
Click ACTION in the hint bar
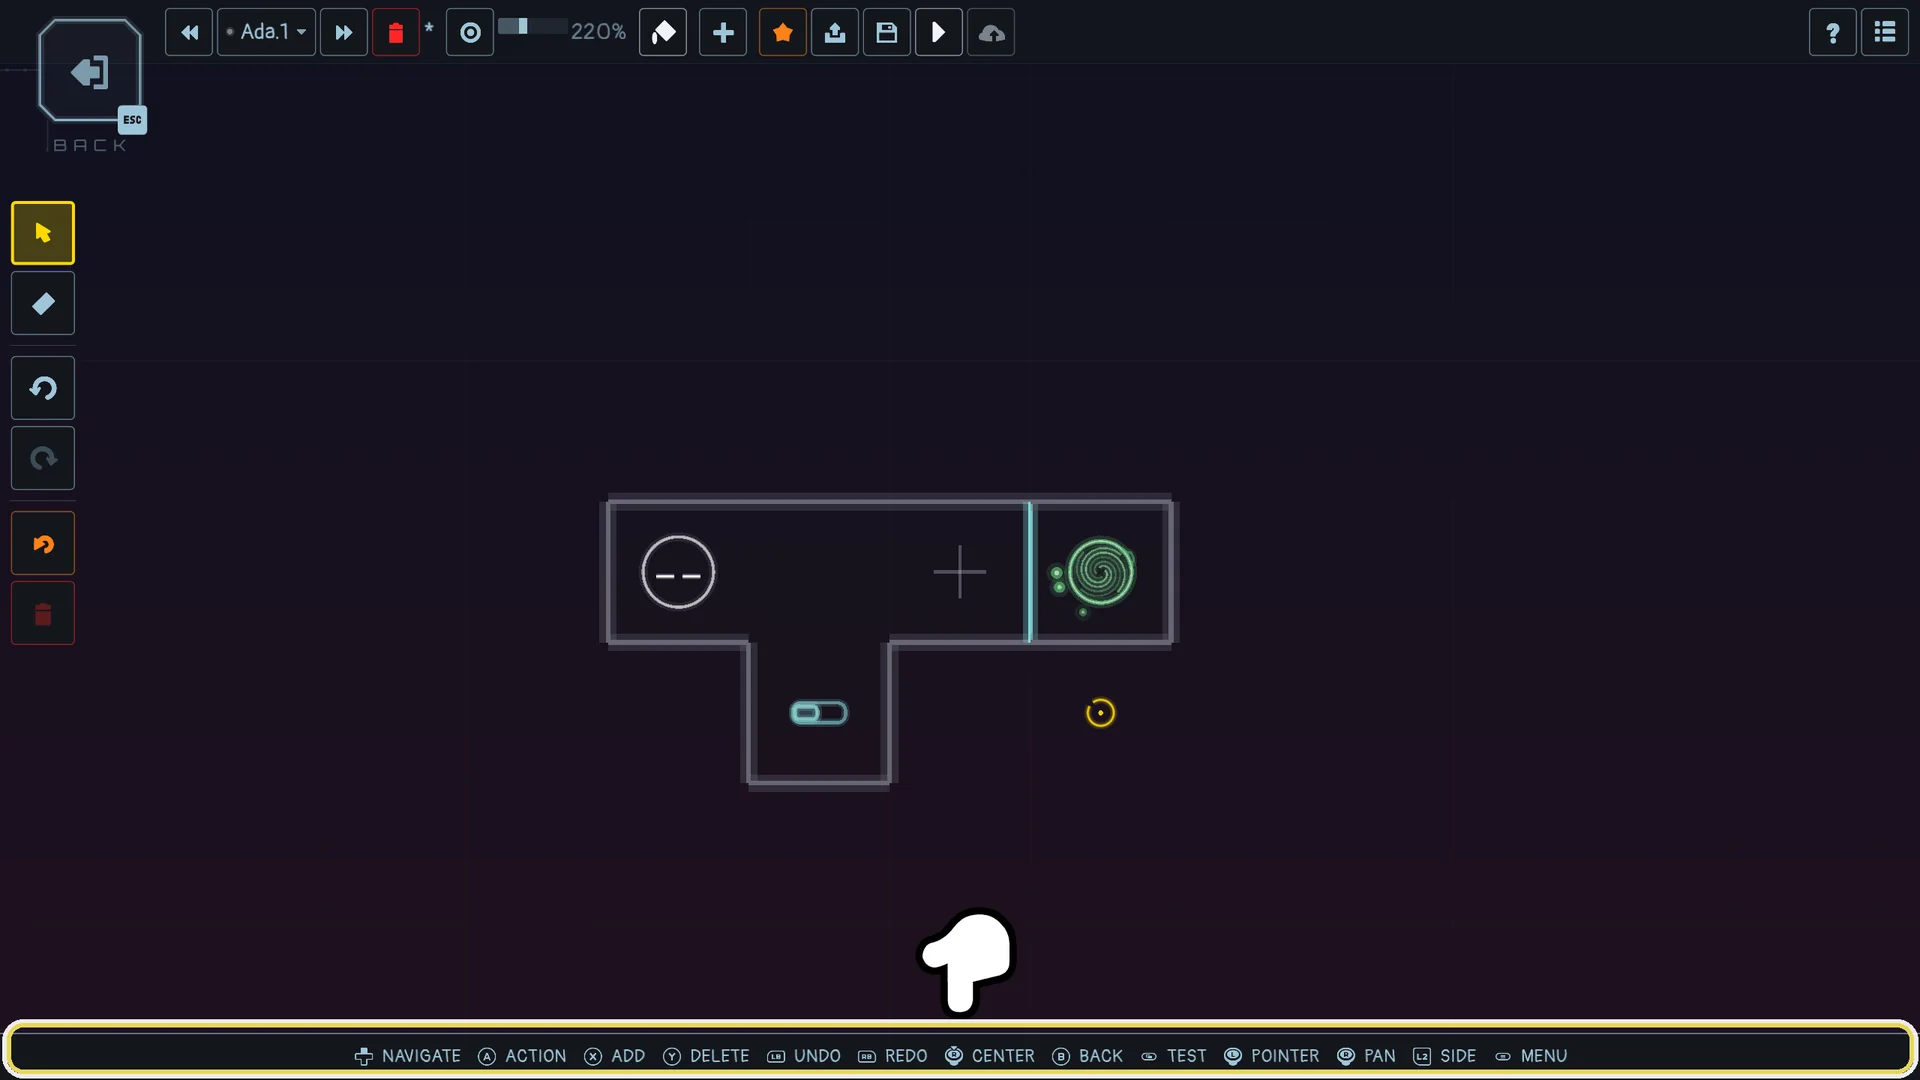[522, 1056]
